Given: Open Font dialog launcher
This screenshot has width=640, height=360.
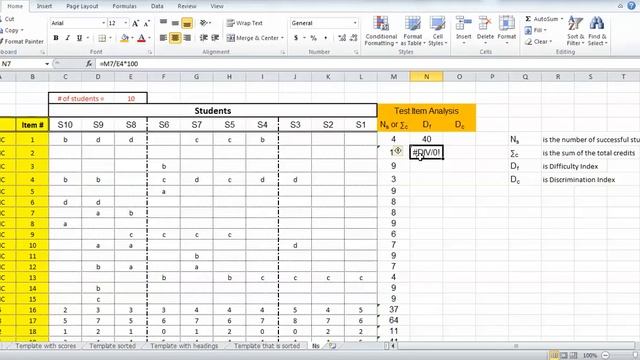Looking at the screenshot, I should [x=150, y=52].
